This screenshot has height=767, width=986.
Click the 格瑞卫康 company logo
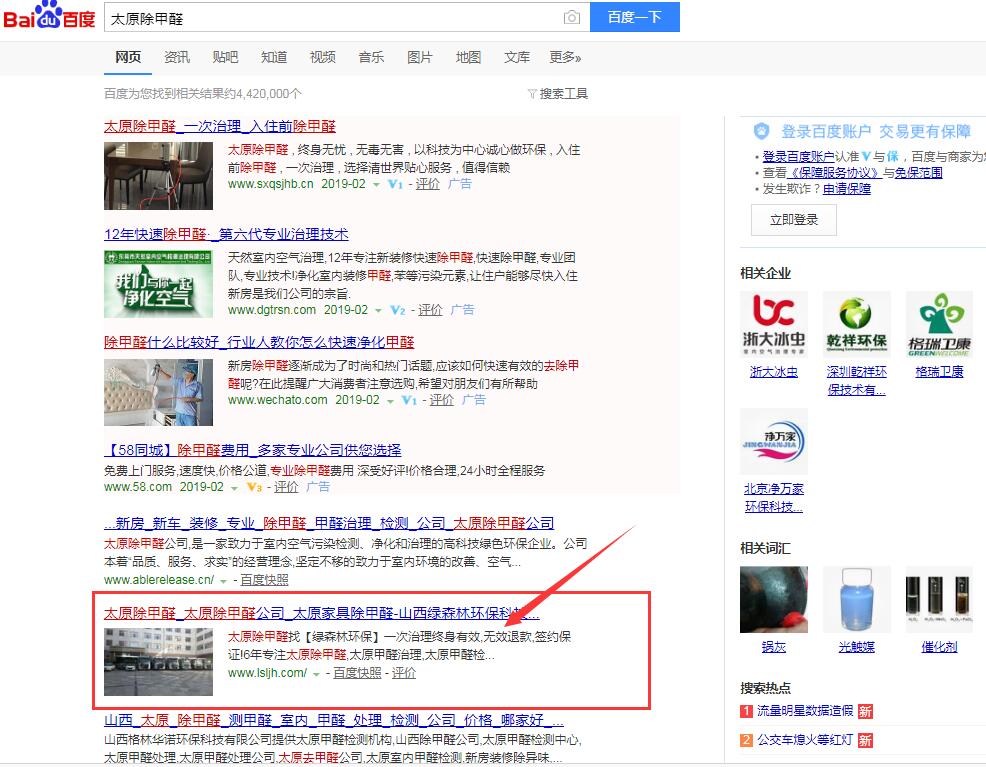click(939, 325)
